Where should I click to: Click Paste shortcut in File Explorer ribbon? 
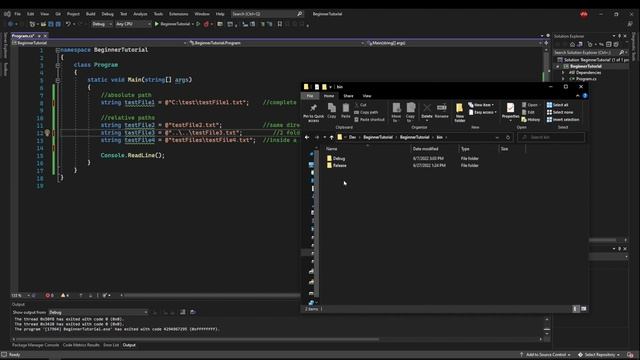(369, 120)
